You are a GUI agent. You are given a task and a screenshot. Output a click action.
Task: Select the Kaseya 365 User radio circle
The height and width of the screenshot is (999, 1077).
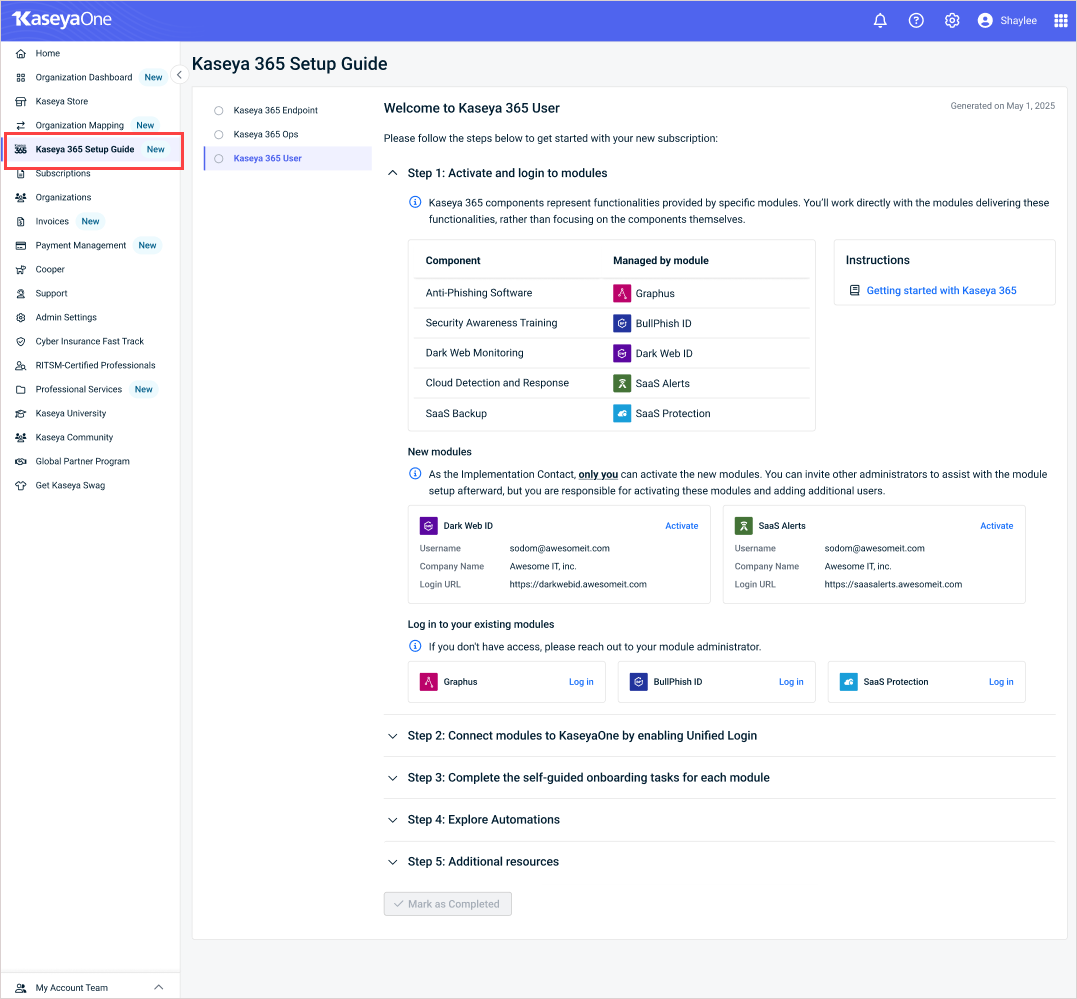pos(218,159)
